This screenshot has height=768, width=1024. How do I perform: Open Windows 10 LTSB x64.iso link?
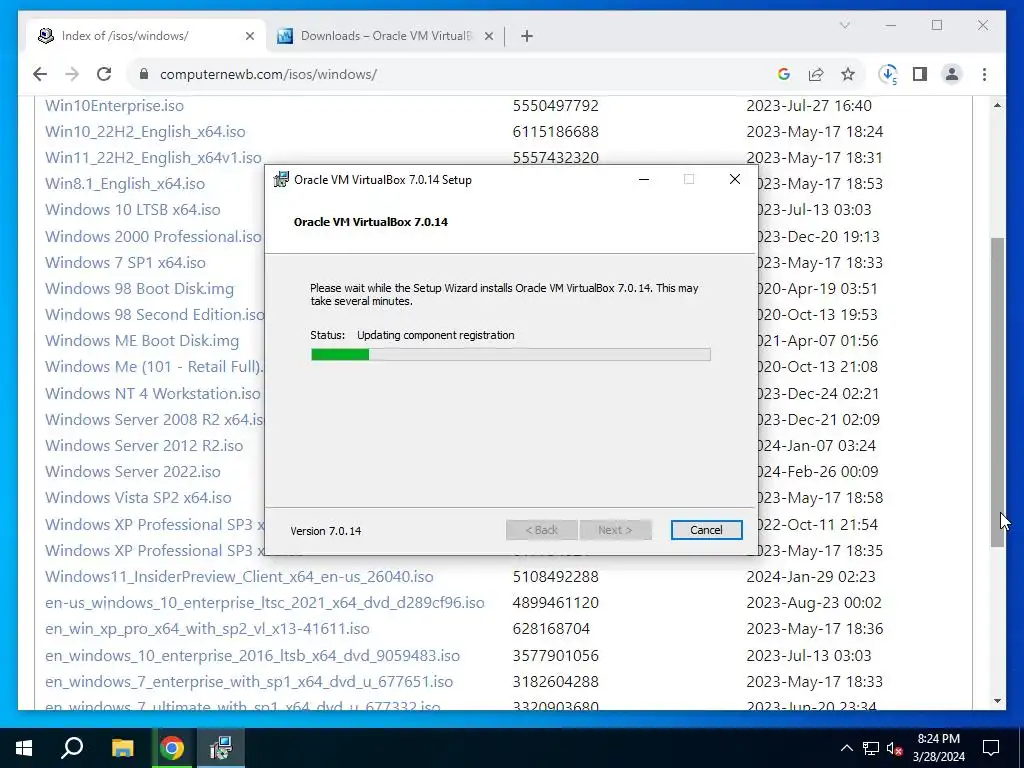pos(133,210)
